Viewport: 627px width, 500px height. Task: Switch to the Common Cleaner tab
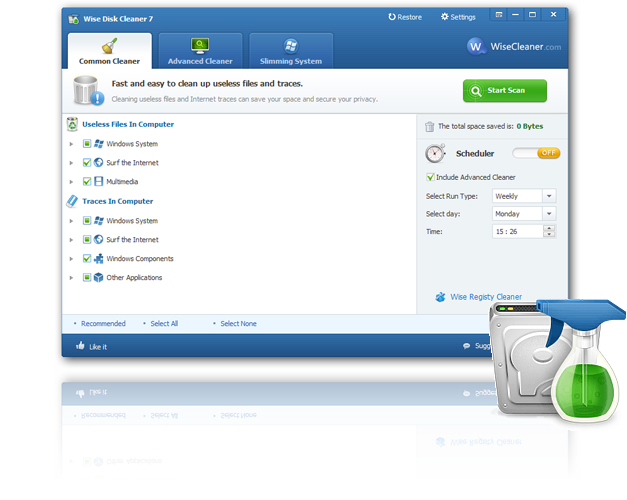pos(110,51)
